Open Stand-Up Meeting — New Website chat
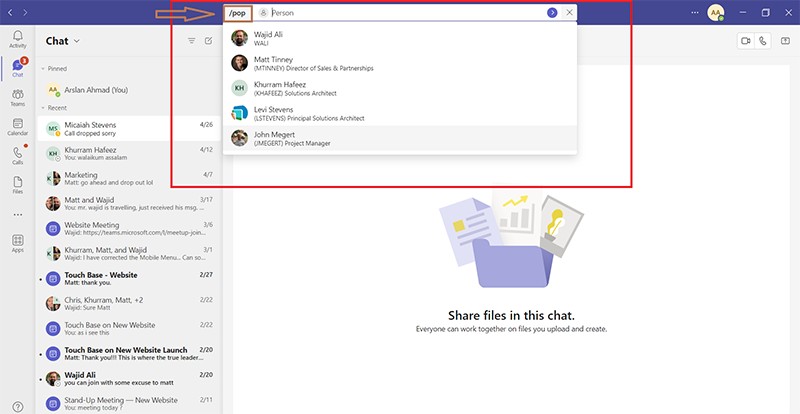The height and width of the screenshot is (414, 800). (128, 403)
